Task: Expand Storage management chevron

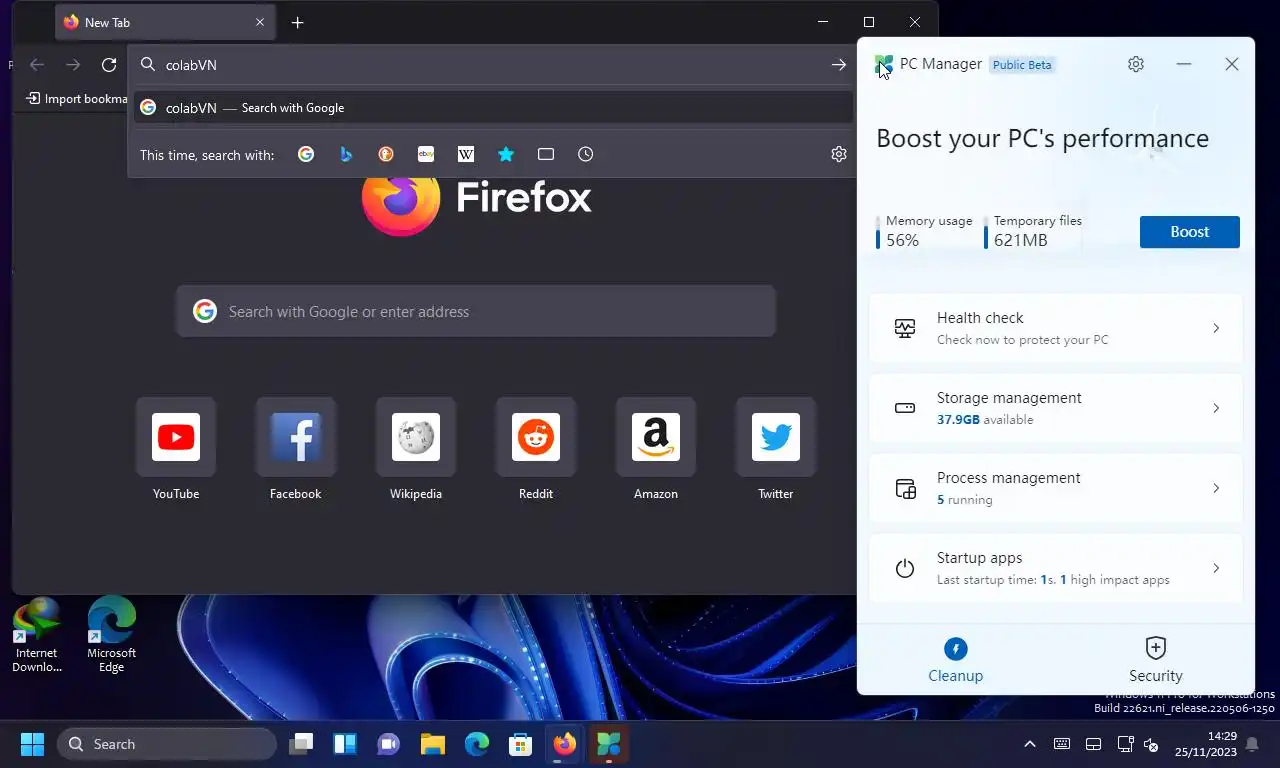Action: (1216, 408)
